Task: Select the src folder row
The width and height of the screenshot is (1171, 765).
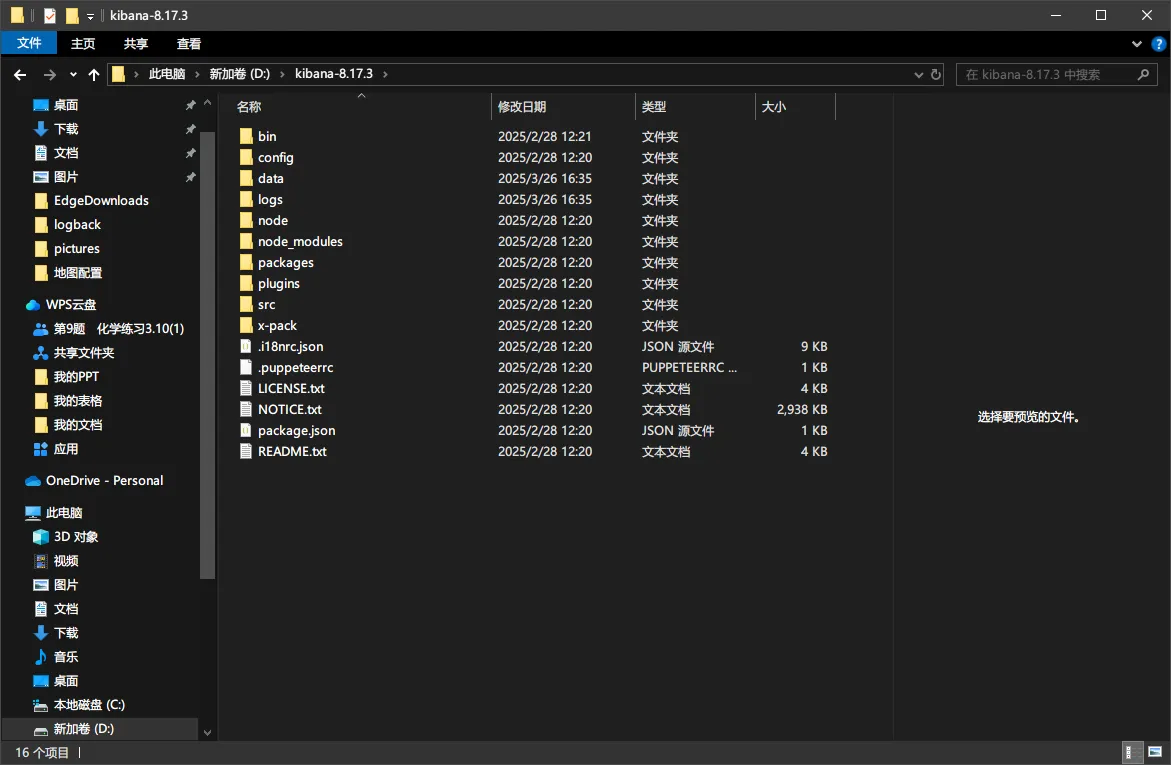Action: tap(534, 304)
